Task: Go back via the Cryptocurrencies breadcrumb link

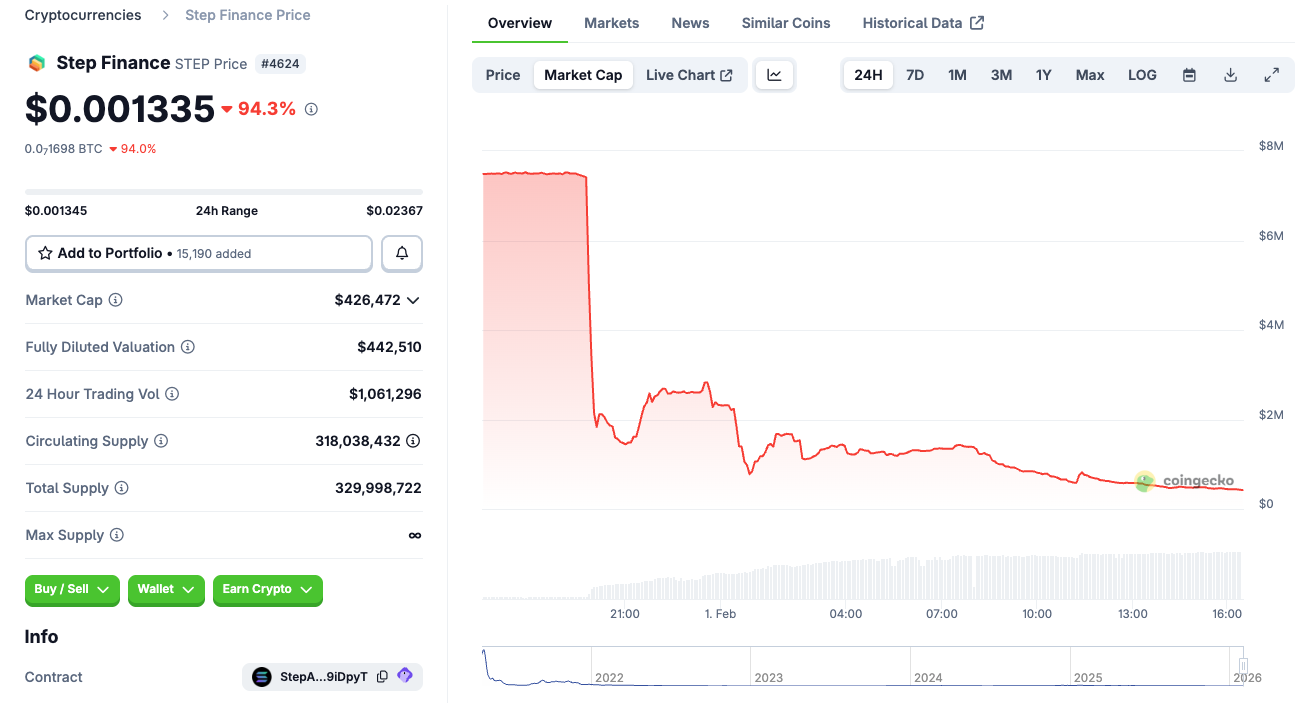Action: click(x=82, y=15)
